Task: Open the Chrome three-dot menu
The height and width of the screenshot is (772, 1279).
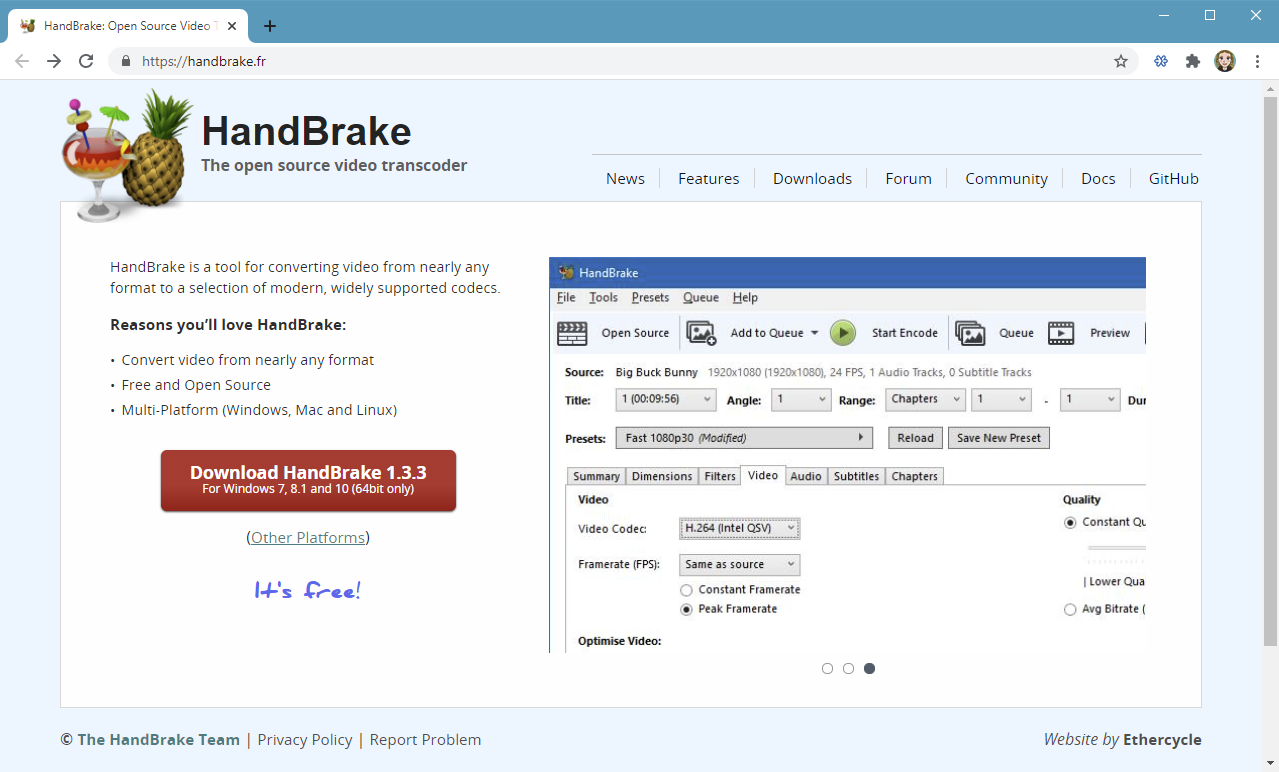Action: pos(1257,61)
